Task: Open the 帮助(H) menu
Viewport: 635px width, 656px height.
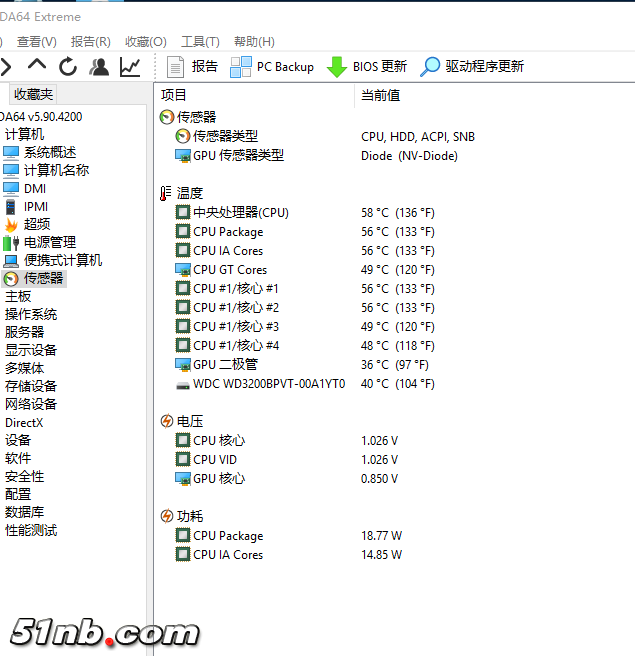Action: coord(254,41)
